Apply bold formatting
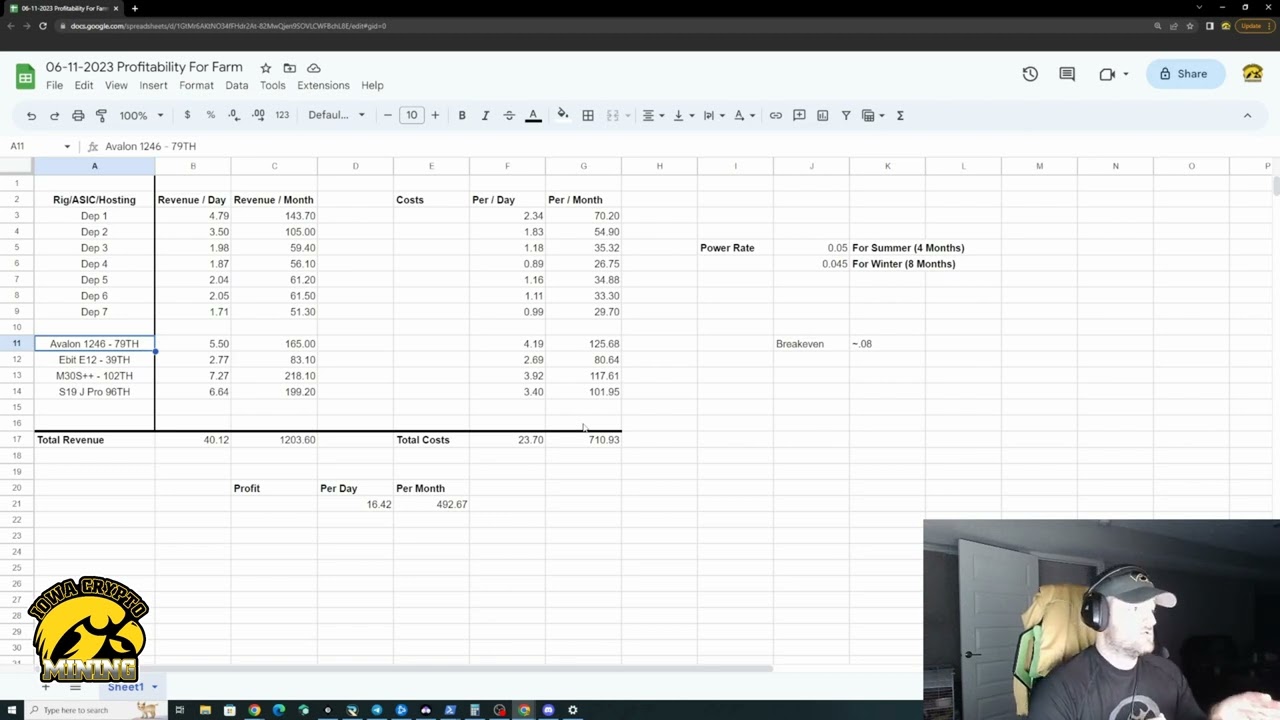The height and width of the screenshot is (720, 1280). pyautogui.click(x=462, y=116)
